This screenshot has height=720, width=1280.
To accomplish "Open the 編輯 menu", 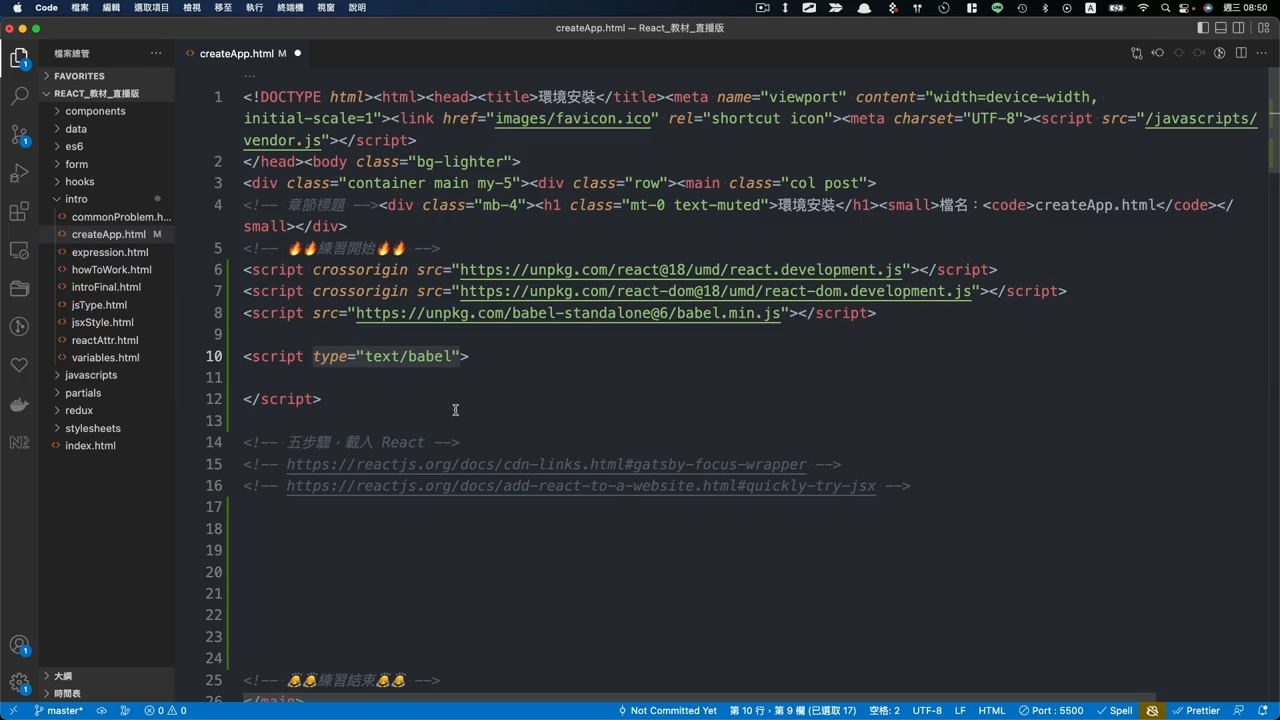I will coord(111,7).
